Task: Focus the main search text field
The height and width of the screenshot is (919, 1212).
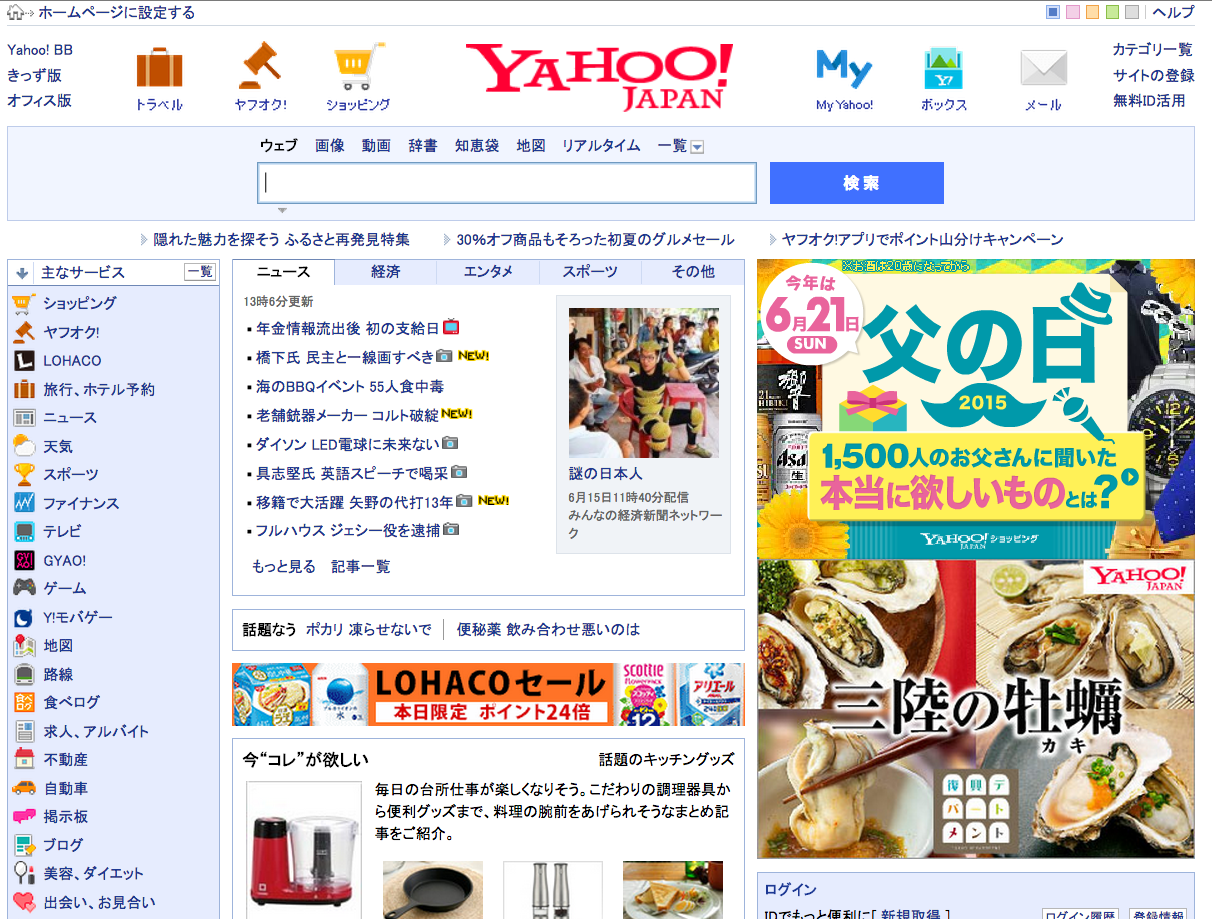Action: point(507,183)
